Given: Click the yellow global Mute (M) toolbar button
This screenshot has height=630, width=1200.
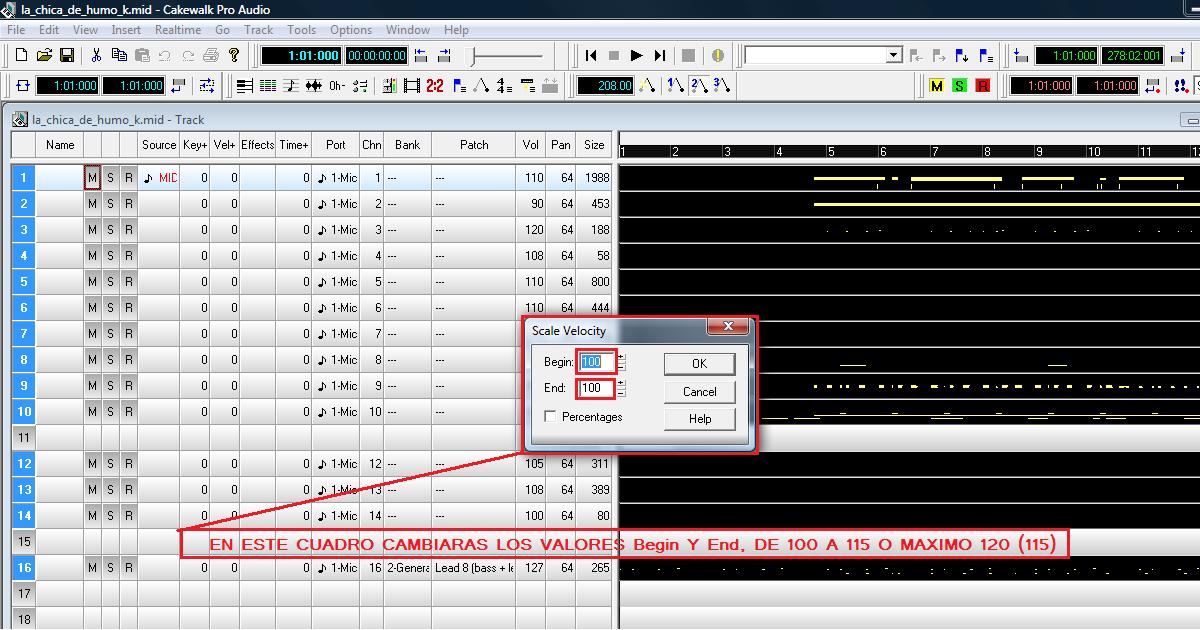Looking at the screenshot, I should pyautogui.click(x=936, y=86).
